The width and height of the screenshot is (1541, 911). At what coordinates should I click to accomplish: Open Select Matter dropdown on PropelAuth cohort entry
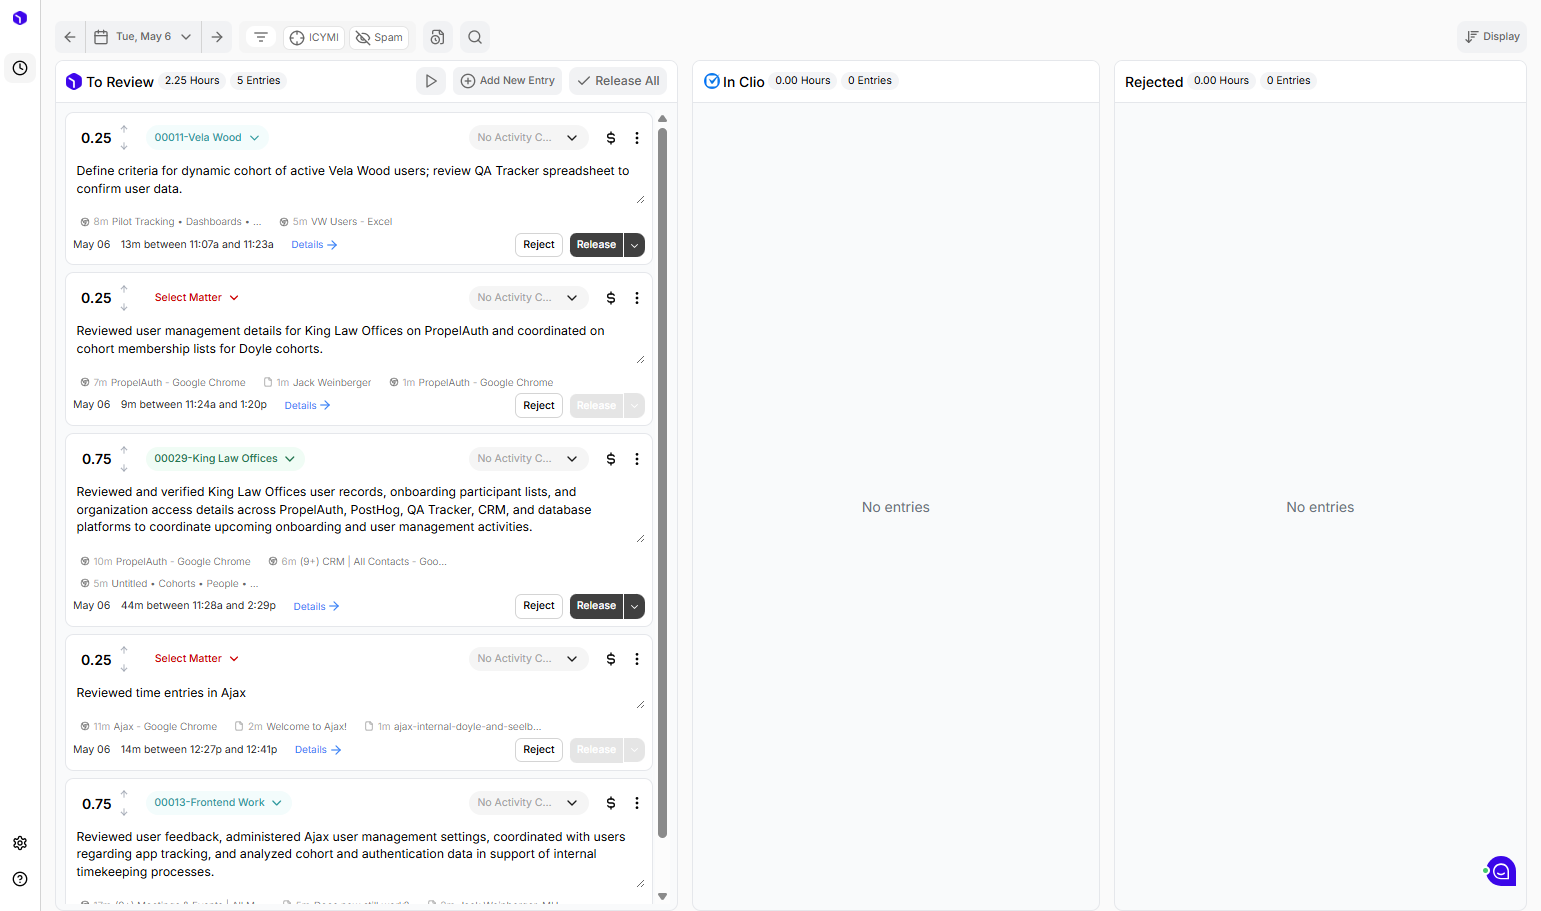(x=196, y=298)
